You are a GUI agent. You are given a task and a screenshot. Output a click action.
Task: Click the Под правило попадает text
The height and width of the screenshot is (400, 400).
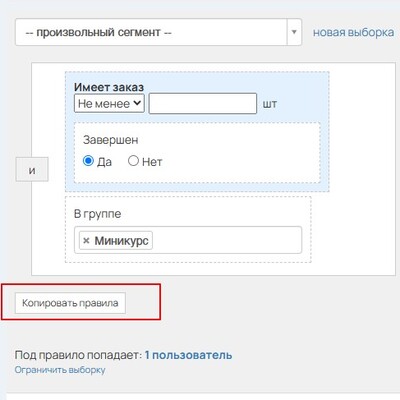(x=78, y=355)
